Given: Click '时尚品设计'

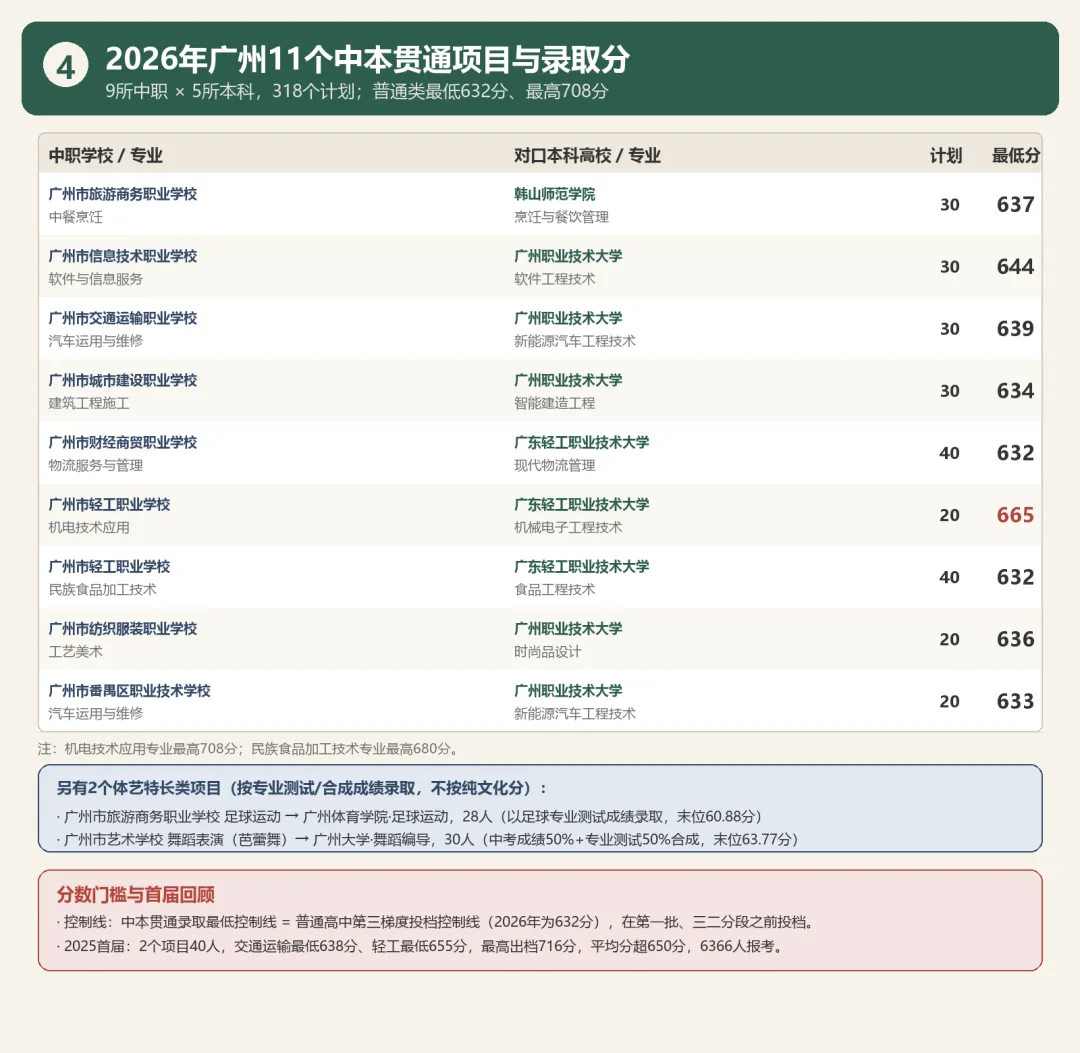Looking at the screenshot, I should tap(548, 651).
